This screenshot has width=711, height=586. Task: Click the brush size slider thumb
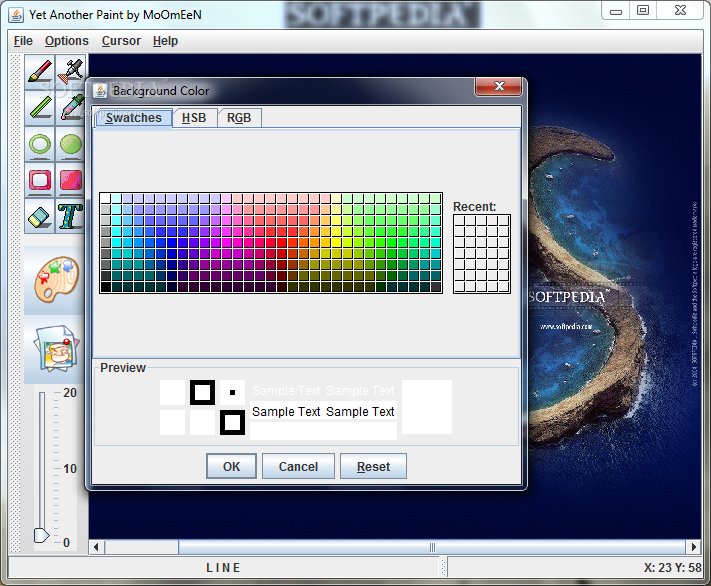click(x=41, y=536)
